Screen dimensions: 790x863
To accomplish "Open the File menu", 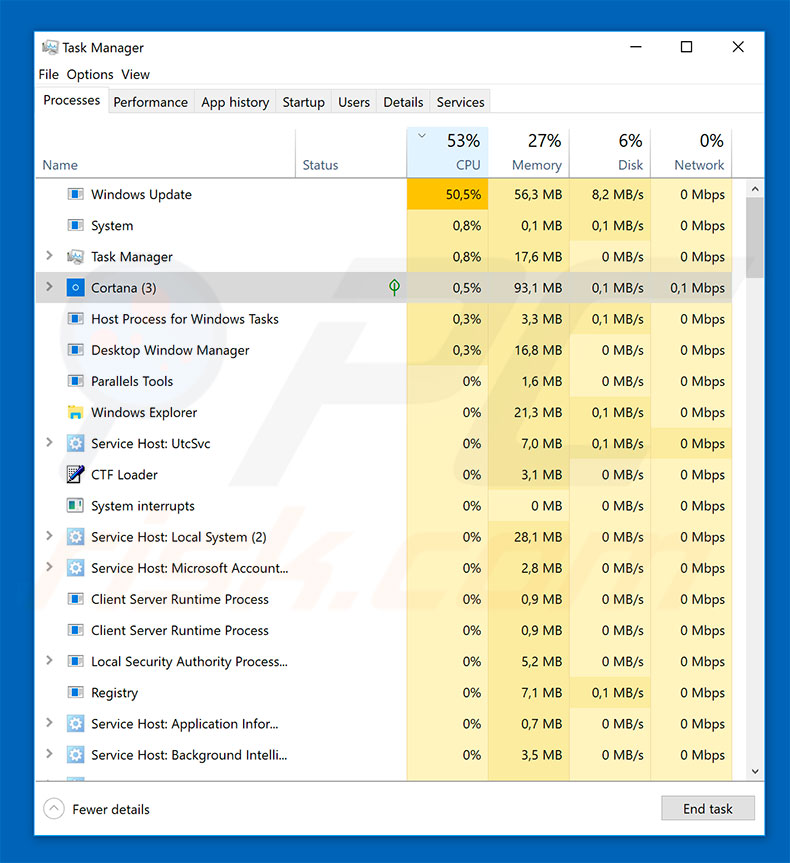I will [48, 74].
